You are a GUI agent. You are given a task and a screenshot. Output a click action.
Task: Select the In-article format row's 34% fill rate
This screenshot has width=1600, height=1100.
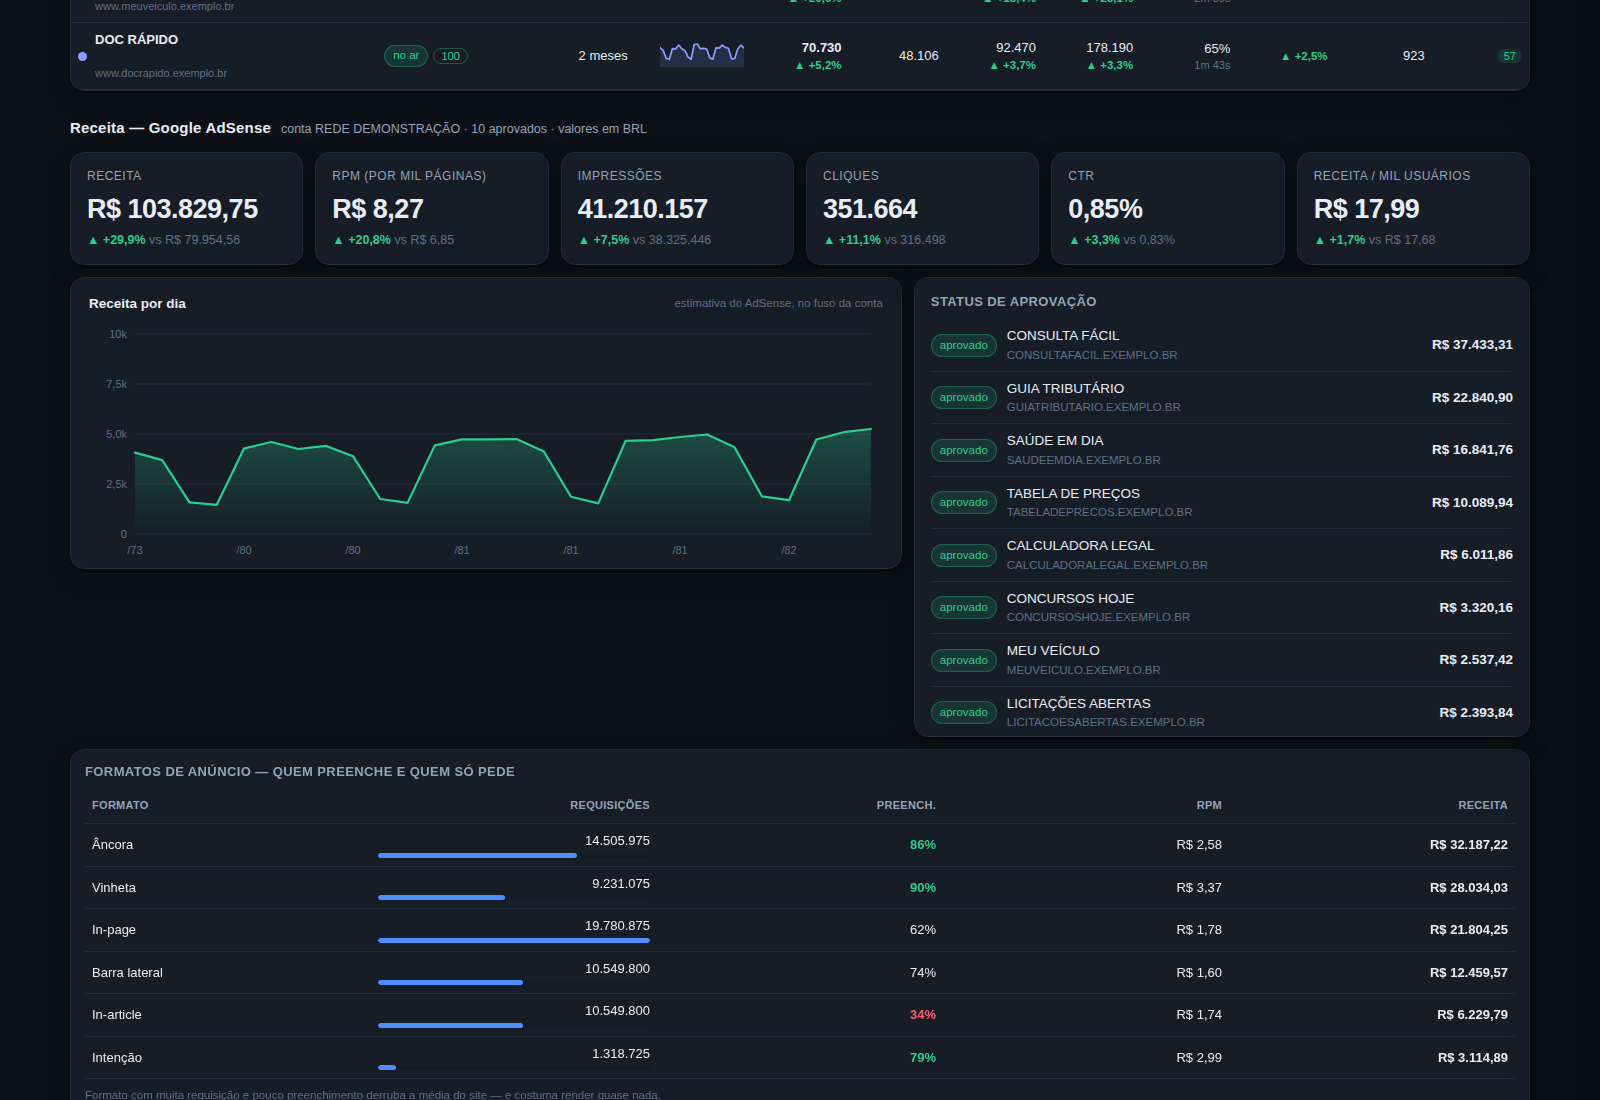point(922,1014)
